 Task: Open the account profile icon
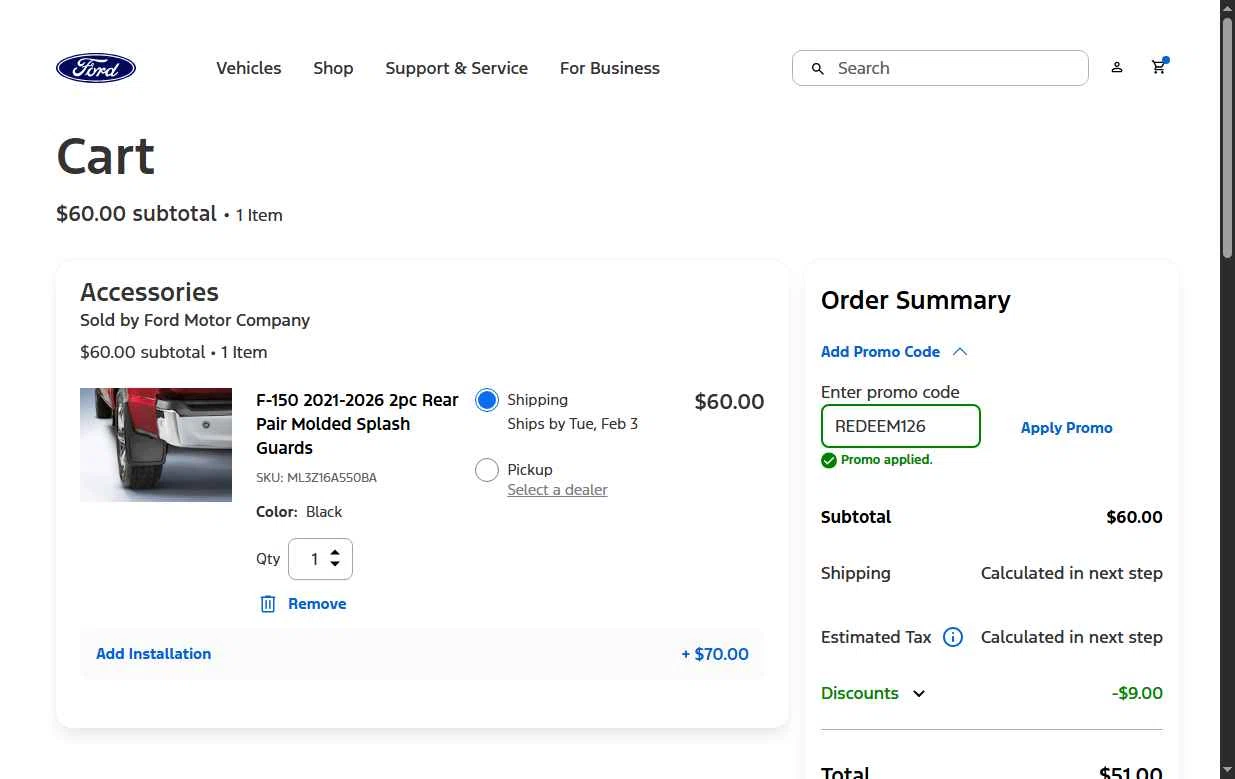pos(1117,68)
